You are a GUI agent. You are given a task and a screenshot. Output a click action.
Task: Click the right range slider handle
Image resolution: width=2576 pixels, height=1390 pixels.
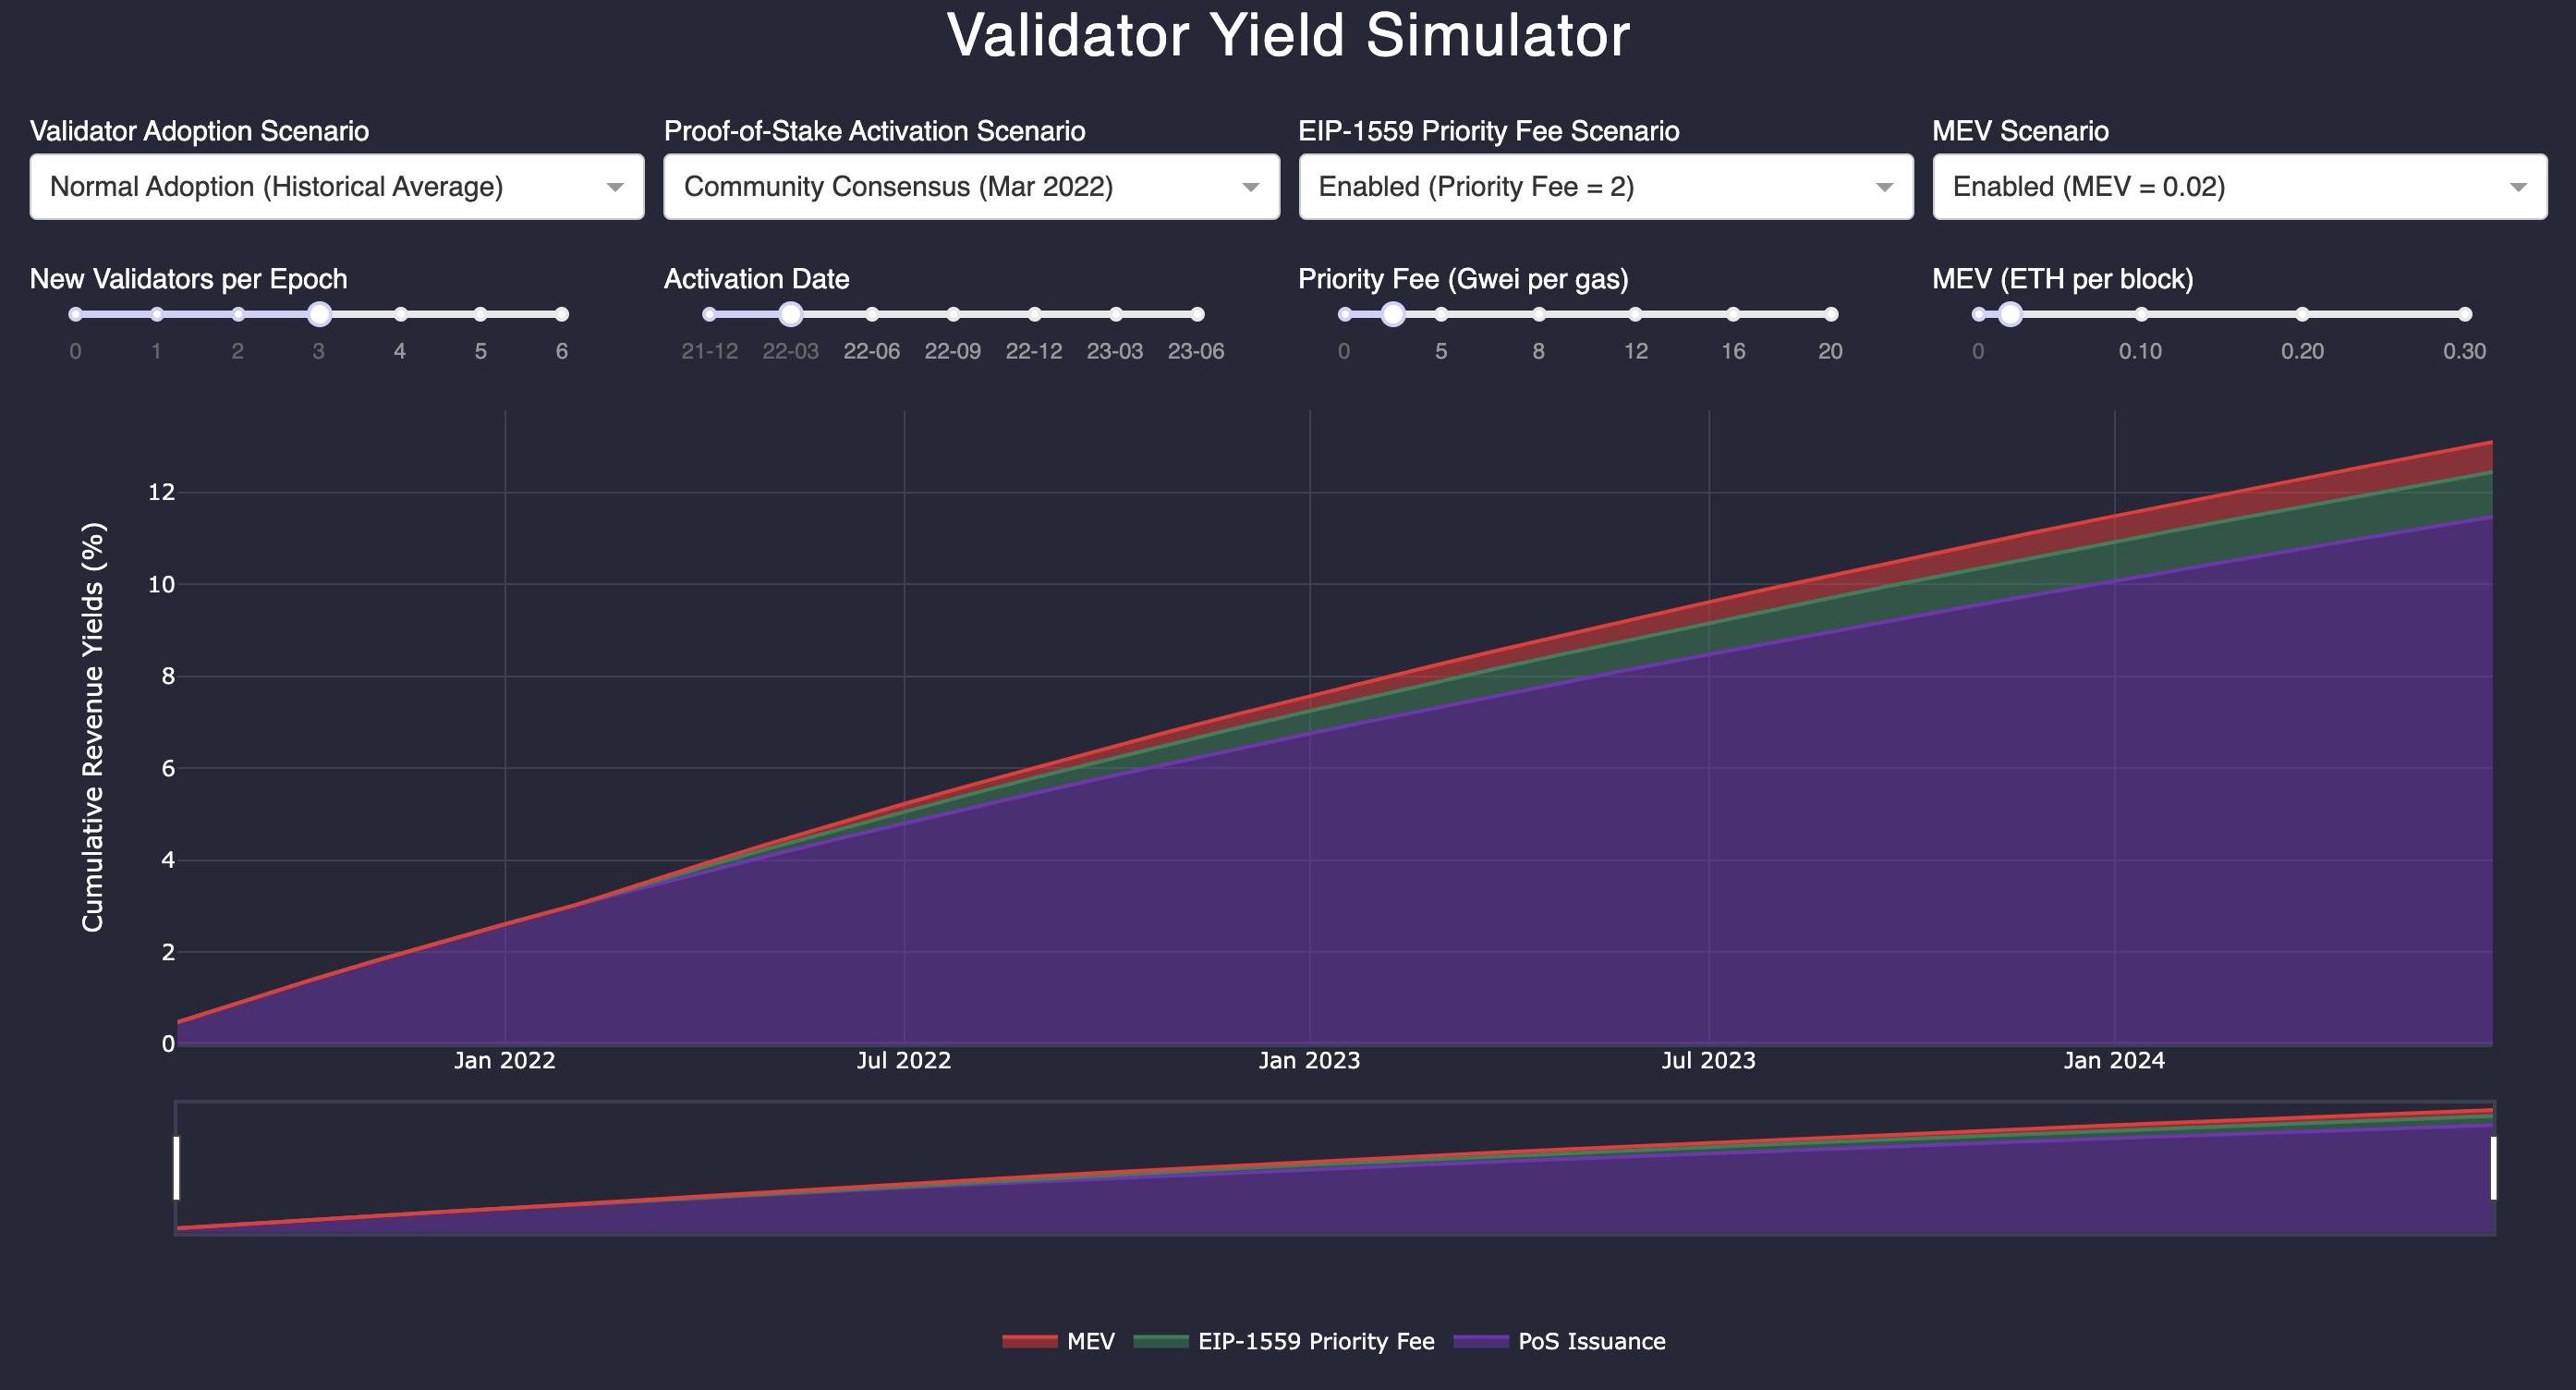2493,1168
